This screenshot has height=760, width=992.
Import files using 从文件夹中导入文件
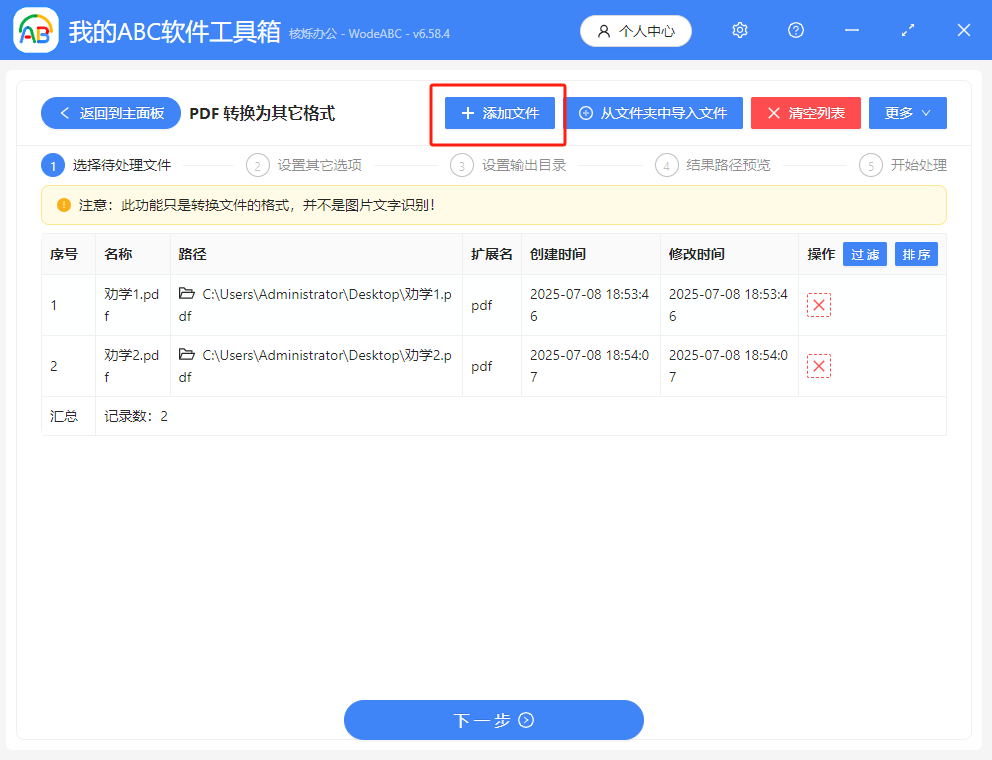(x=654, y=112)
